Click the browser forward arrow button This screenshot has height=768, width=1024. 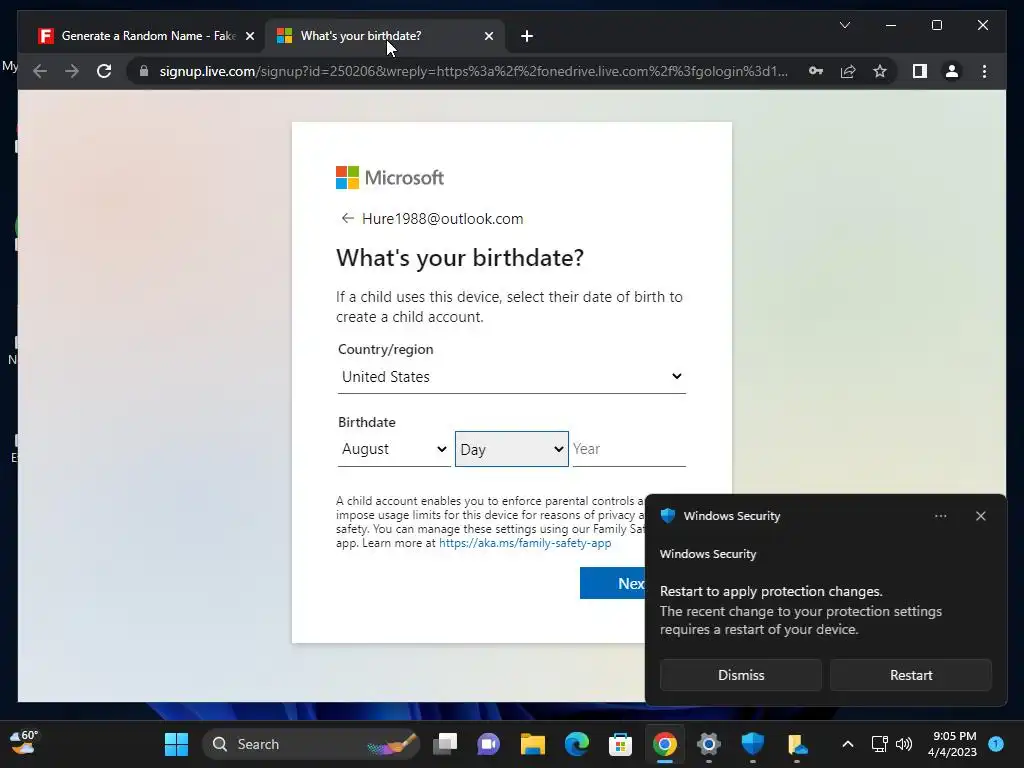(72, 71)
